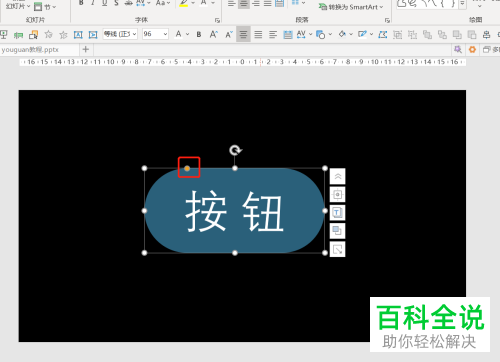Click the purple magic wand icon
The image size is (500, 362).
(x=458, y=50)
